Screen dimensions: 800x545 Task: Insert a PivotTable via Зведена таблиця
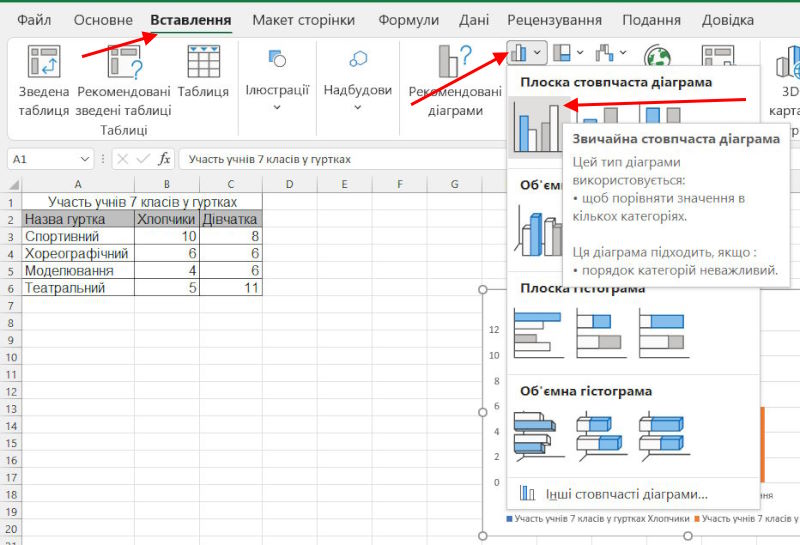[x=43, y=80]
